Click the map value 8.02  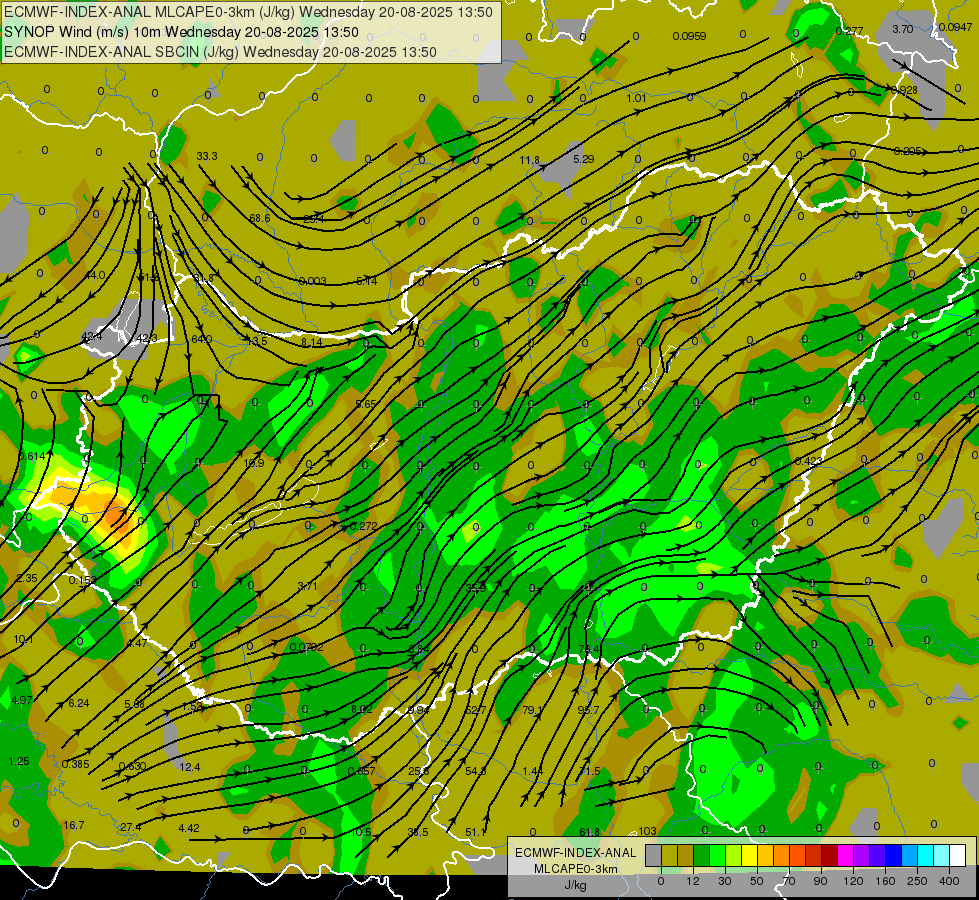(x=362, y=710)
